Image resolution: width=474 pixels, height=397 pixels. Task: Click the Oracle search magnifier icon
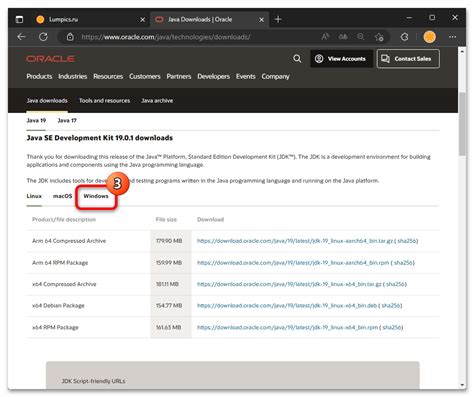[297, 59]
